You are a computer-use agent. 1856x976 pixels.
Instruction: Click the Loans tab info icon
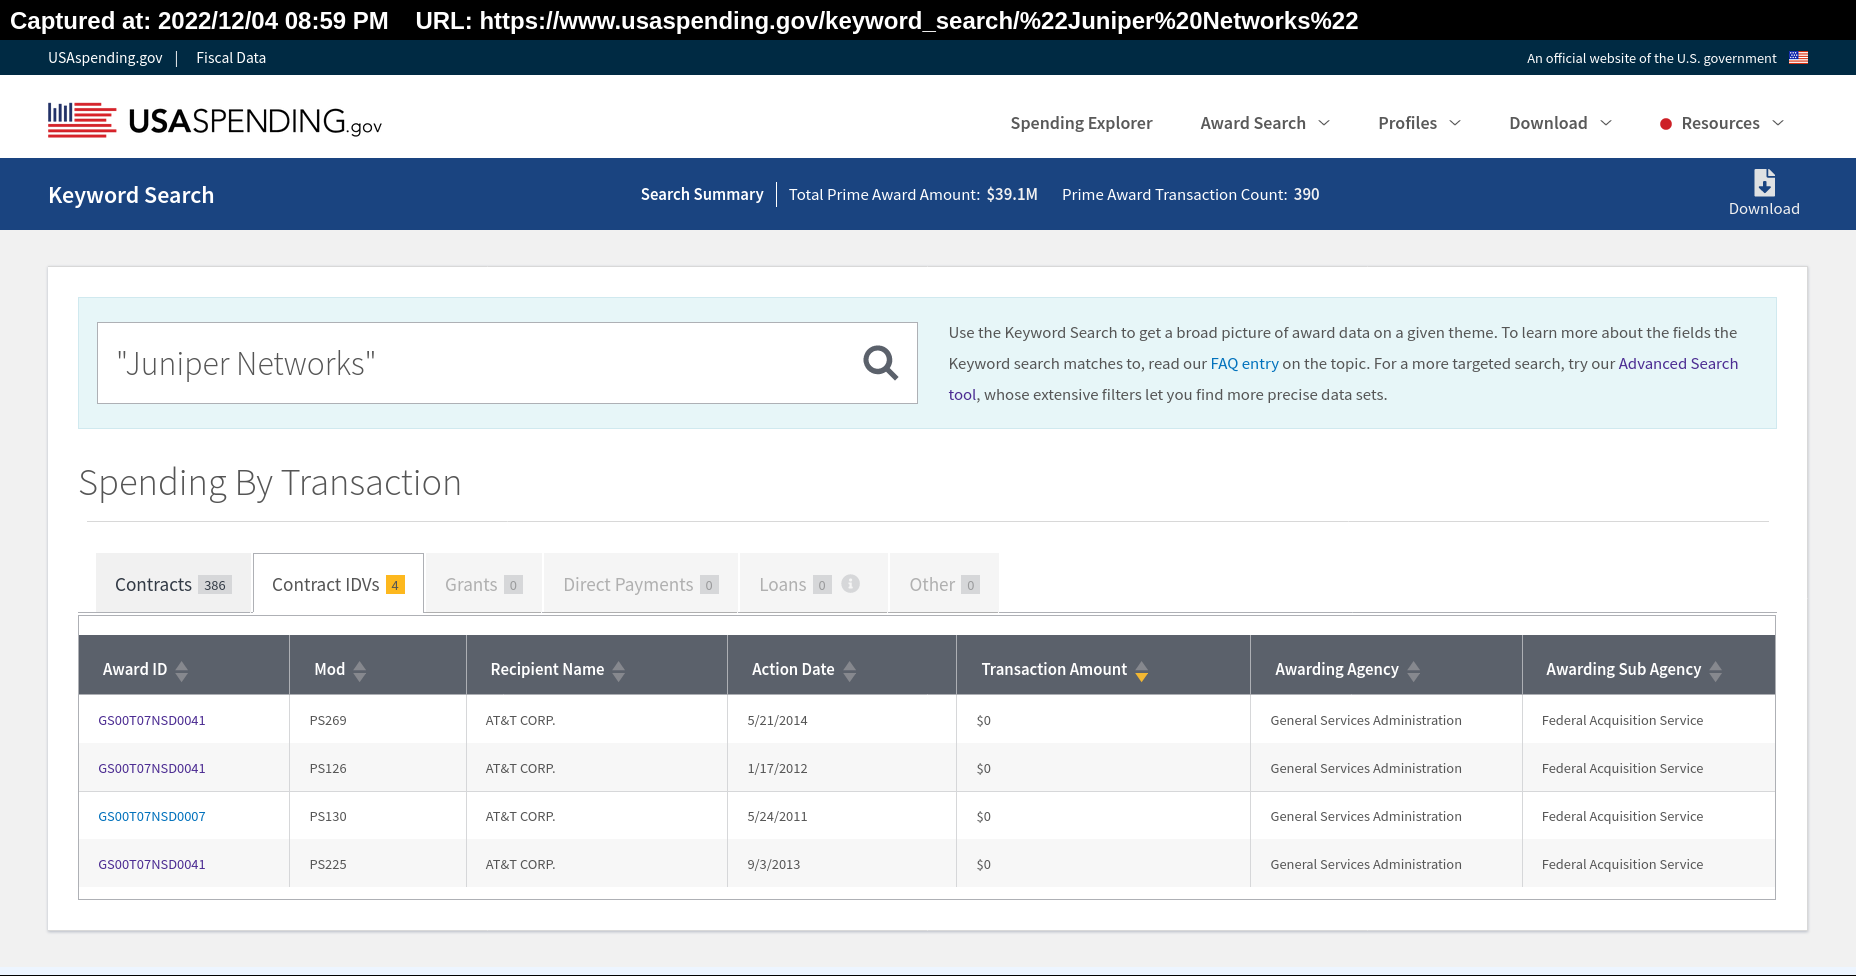tap(851, 584)
